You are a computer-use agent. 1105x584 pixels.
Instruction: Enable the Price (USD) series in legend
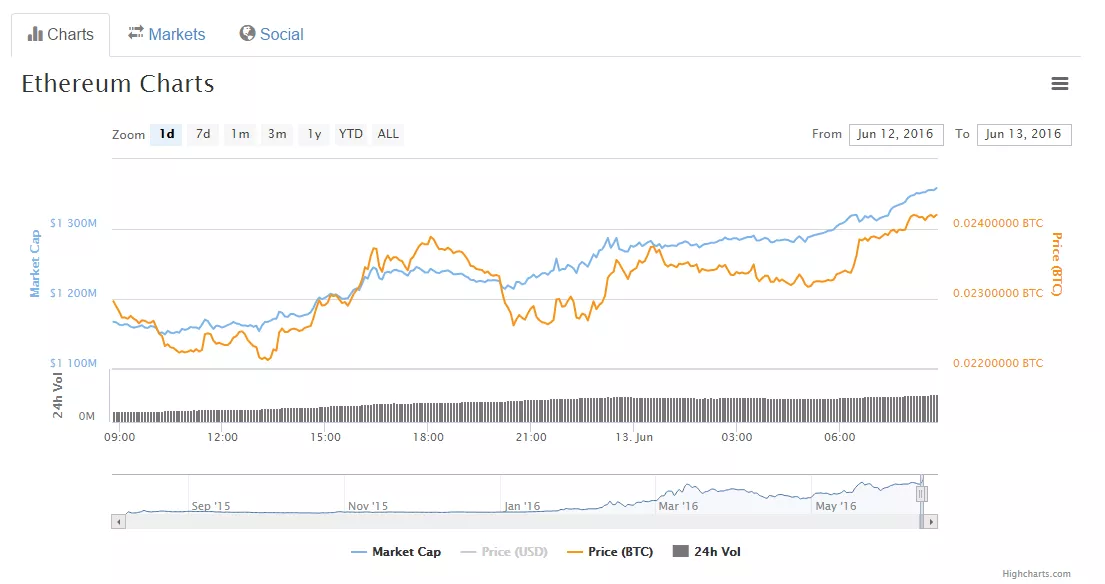pos(503,551)
